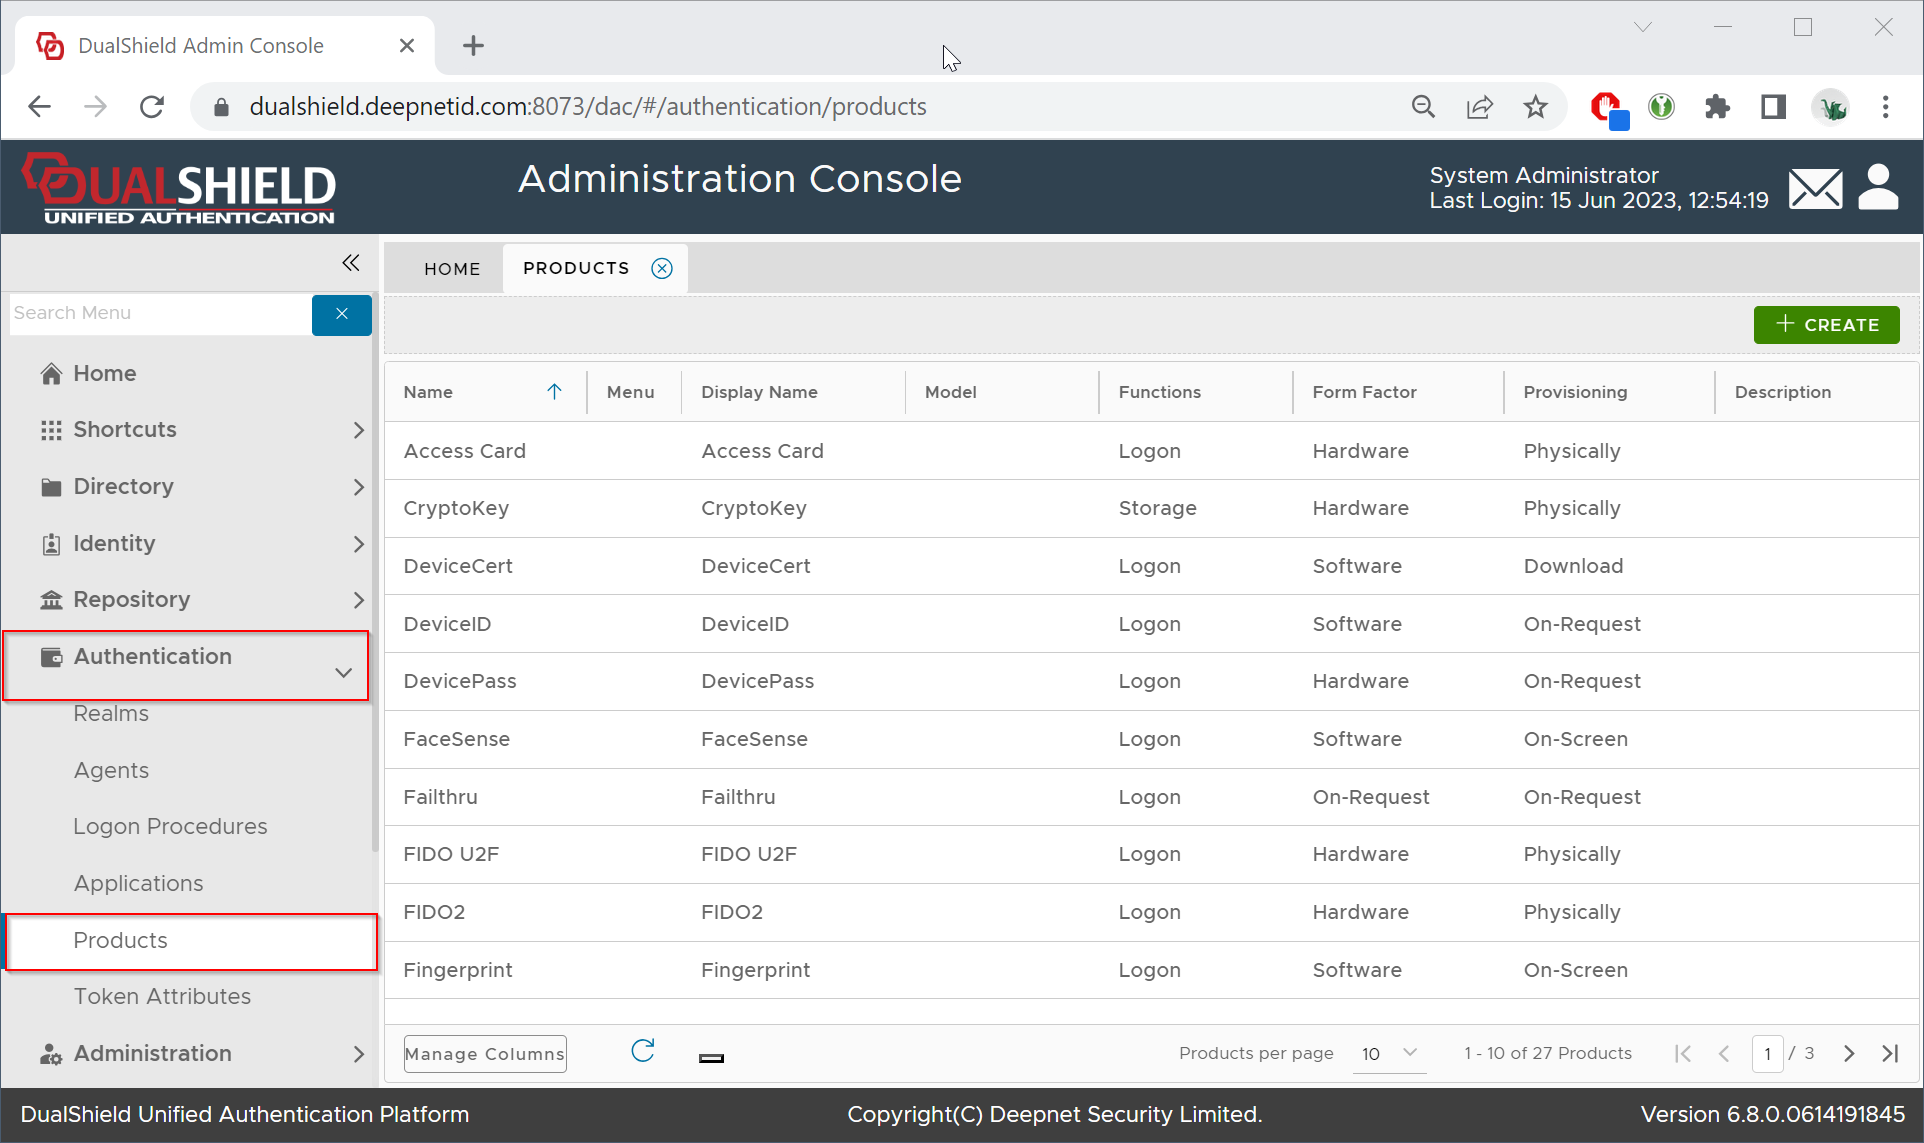Click the browser extensions puzzle icon
The width and height of the screenshot is (1924, 1143).
coord(1717,107)
